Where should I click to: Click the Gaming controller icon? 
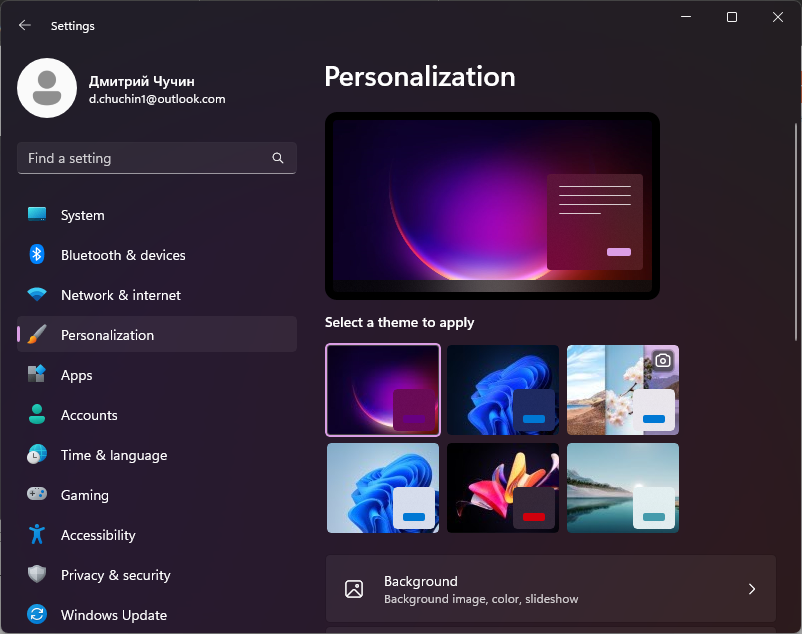(x=37, y=494)
